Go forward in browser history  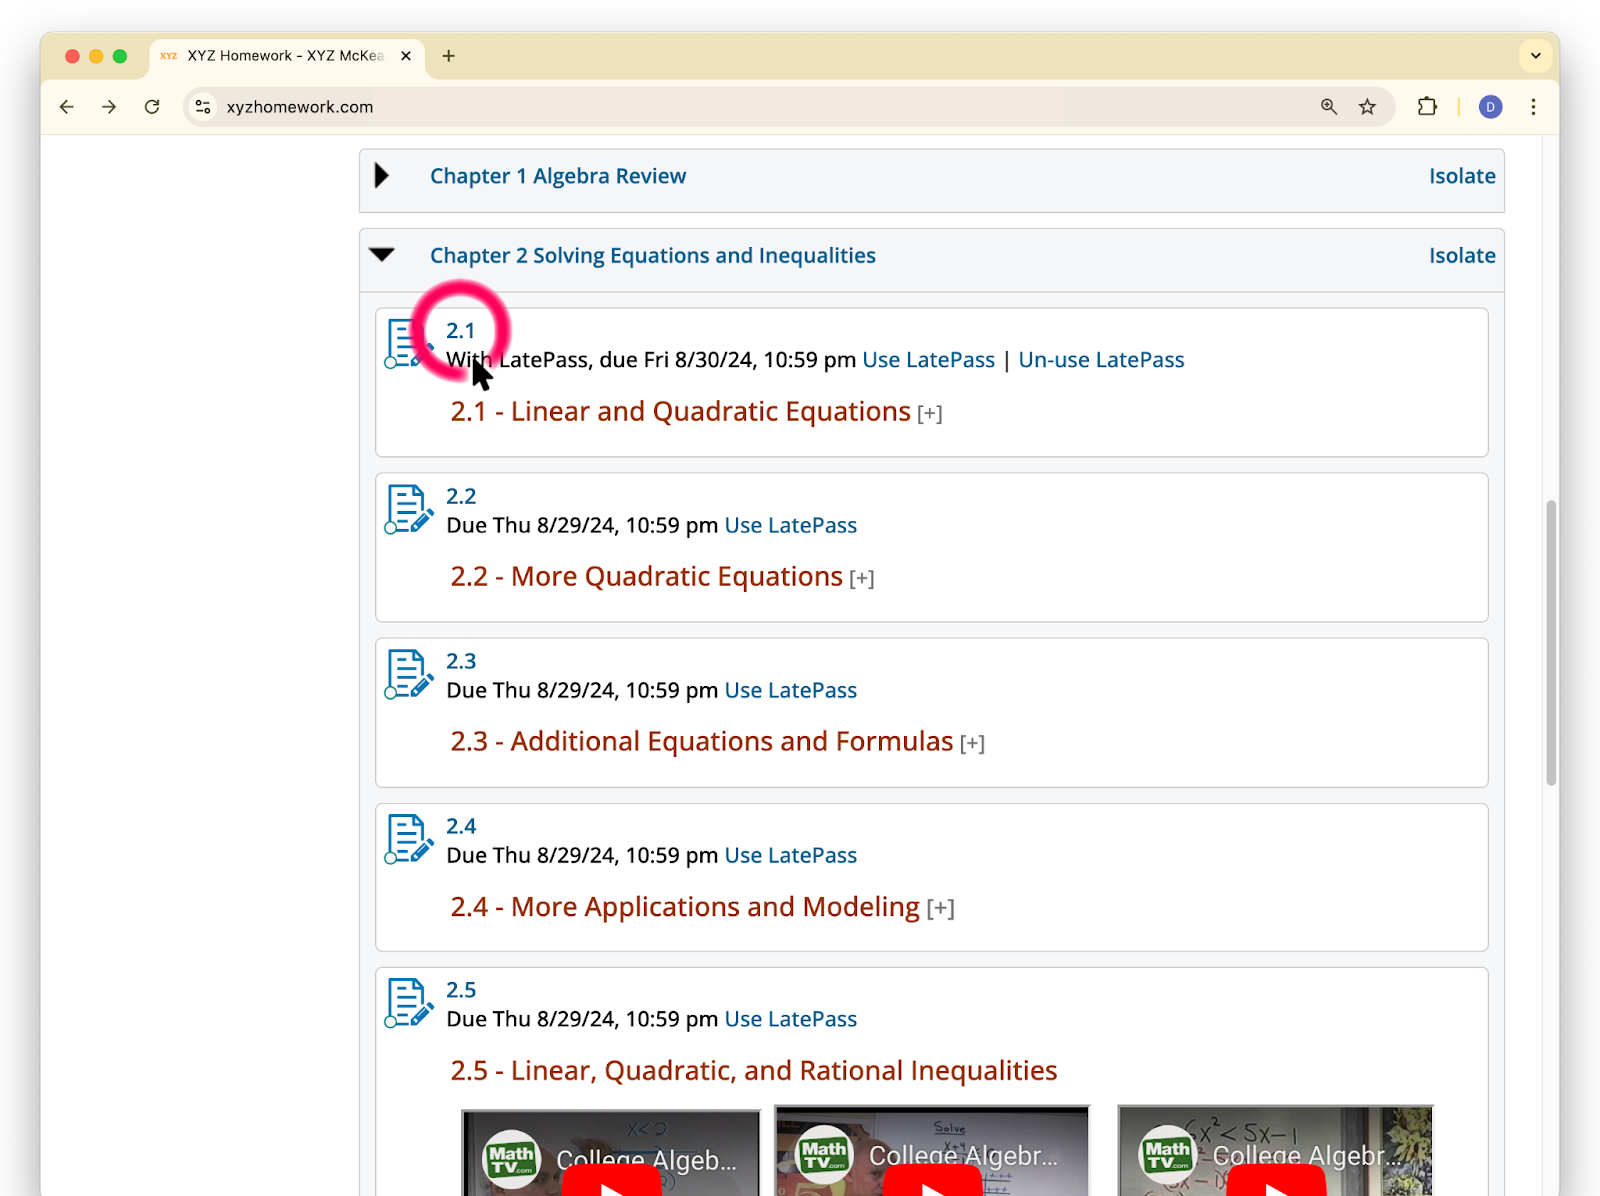[109, 107]
